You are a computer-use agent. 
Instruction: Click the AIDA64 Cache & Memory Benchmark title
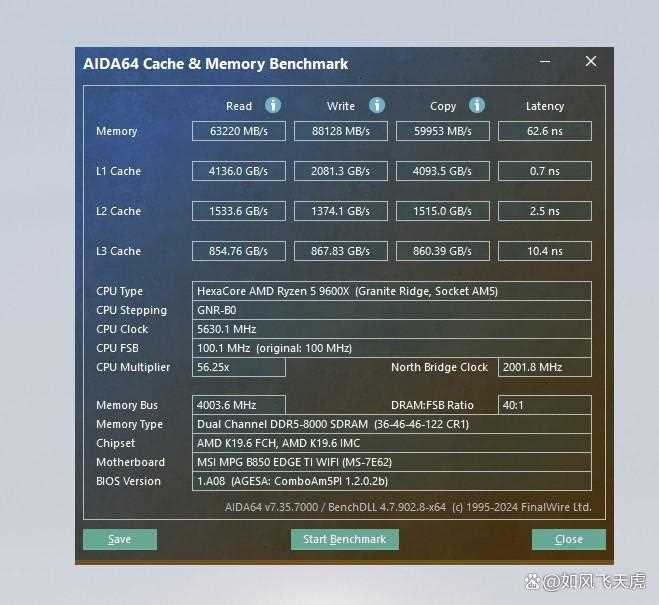coord(216,64)
